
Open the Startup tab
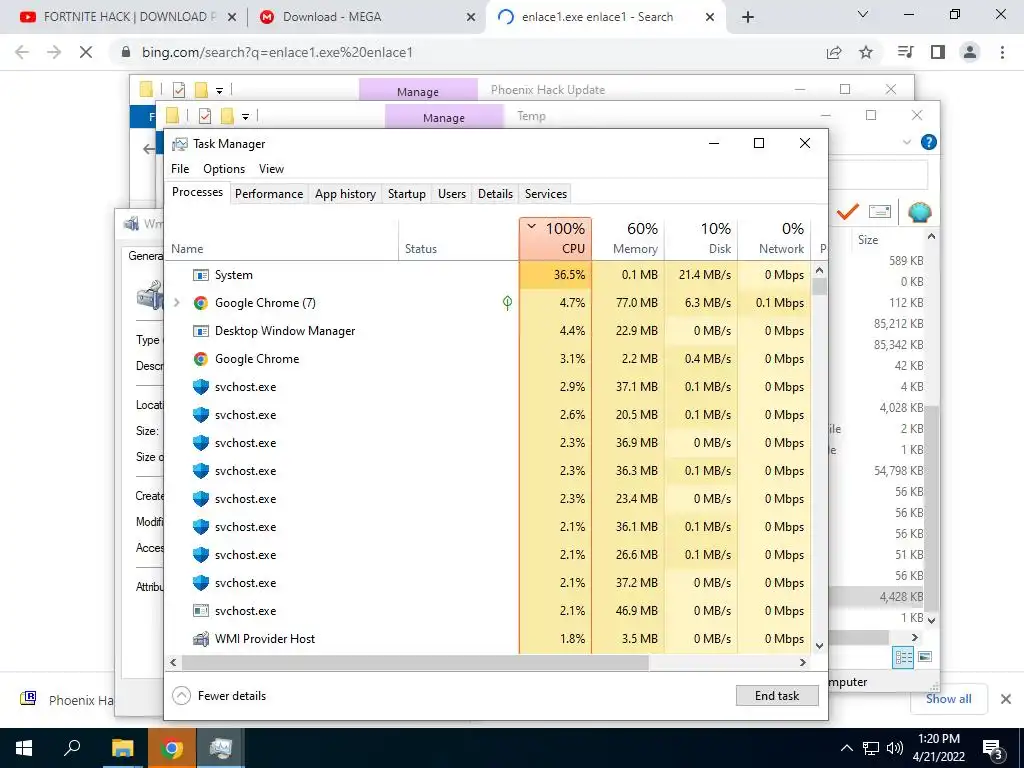tap(406, 194)
